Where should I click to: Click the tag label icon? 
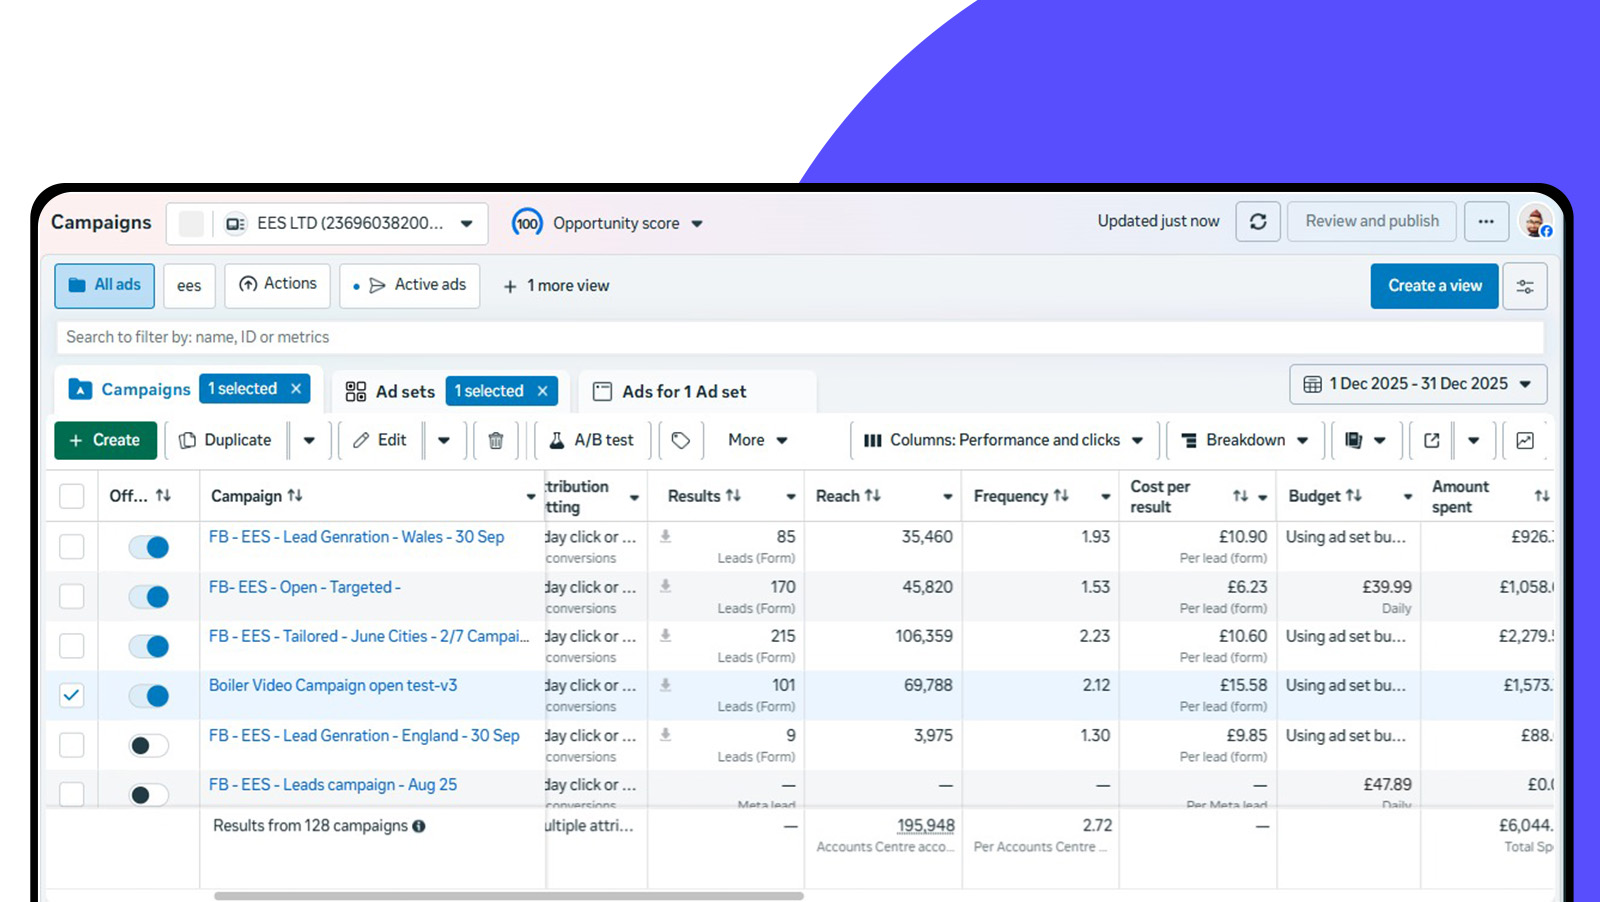pyautogui.click(x=681, y=441)
